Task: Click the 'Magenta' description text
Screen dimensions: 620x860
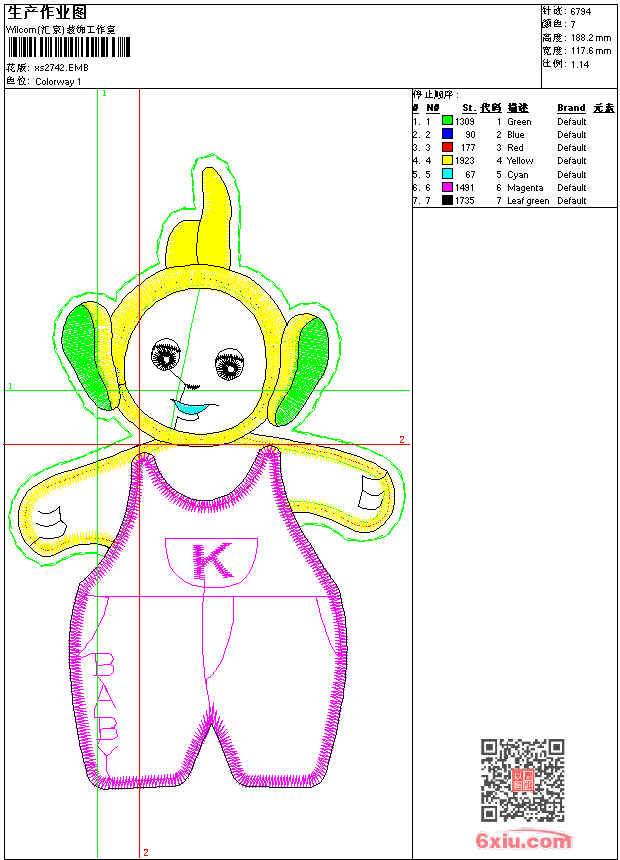Action: tap(525, 188)
